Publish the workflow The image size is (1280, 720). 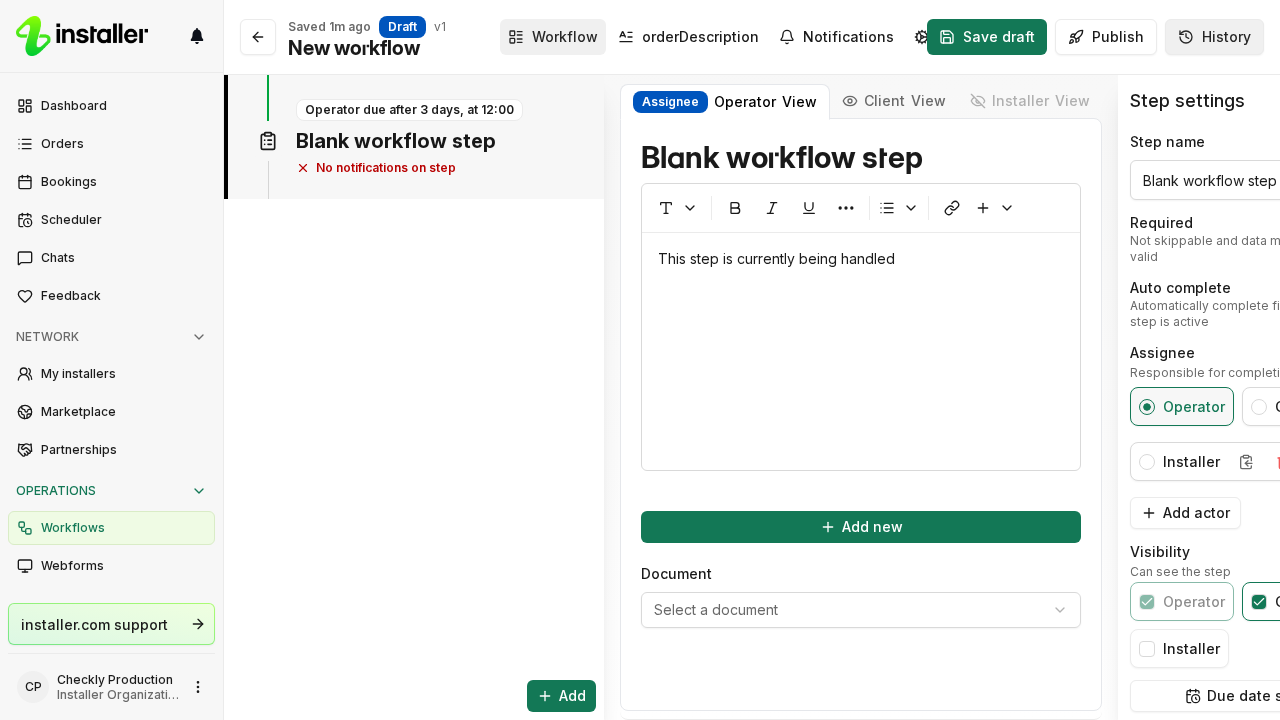[1106, 37]
